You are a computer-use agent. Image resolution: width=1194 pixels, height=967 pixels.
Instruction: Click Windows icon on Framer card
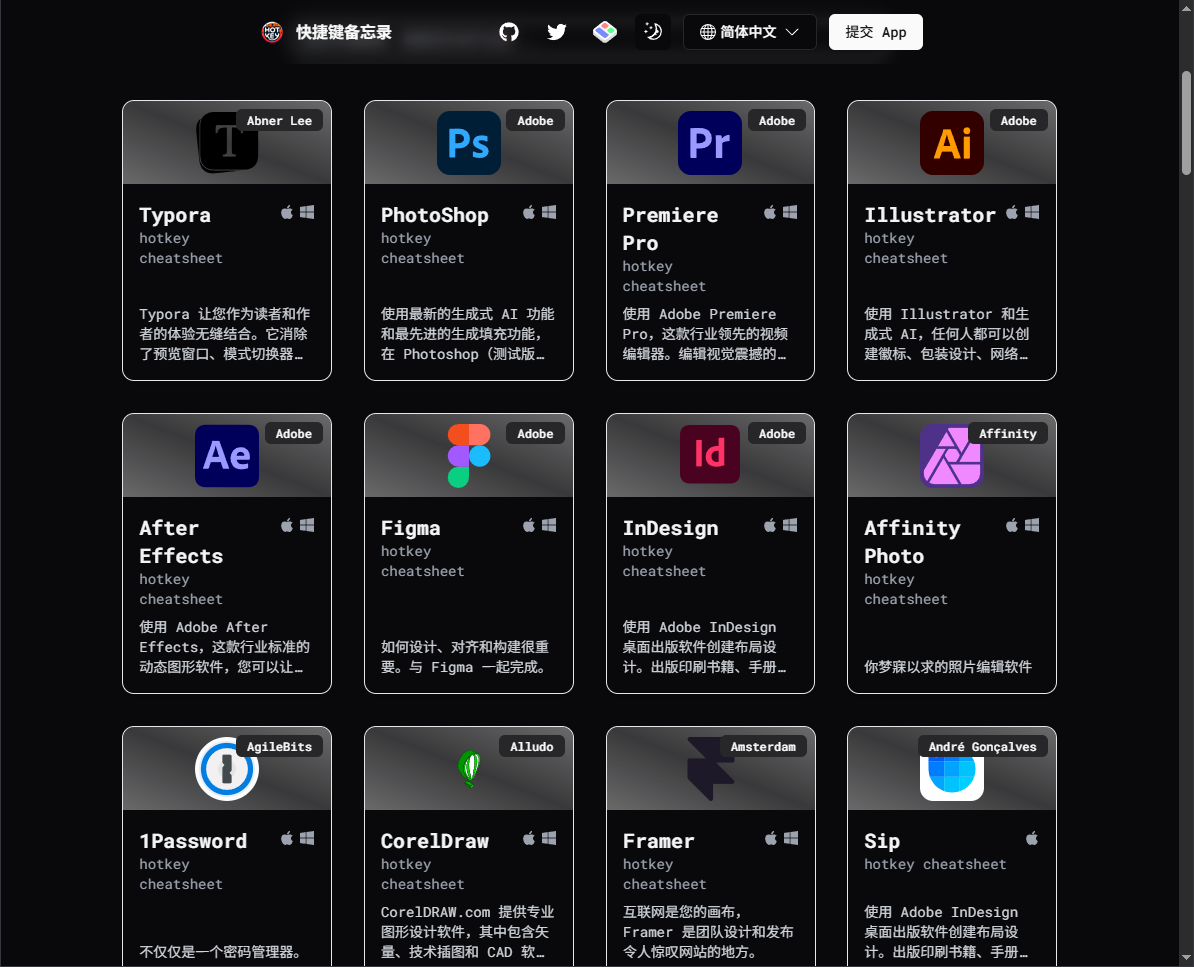coord(790,838)
